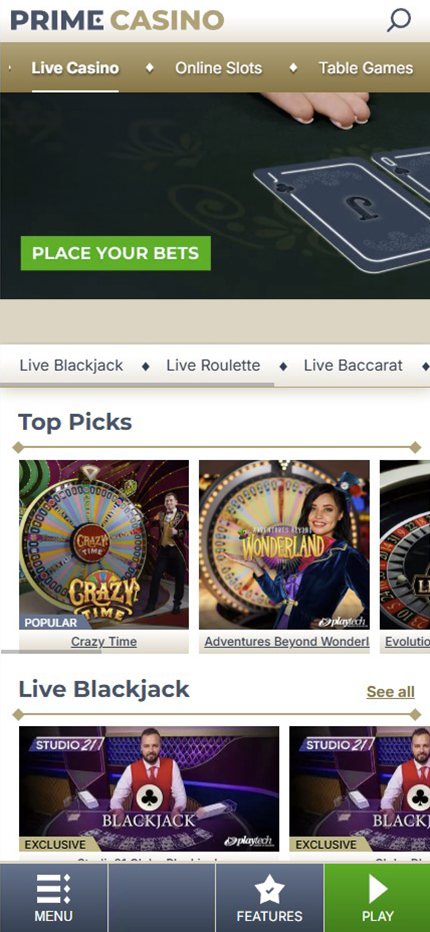
Task: Switch to the Live Casino tab
Action: [75, 68]
